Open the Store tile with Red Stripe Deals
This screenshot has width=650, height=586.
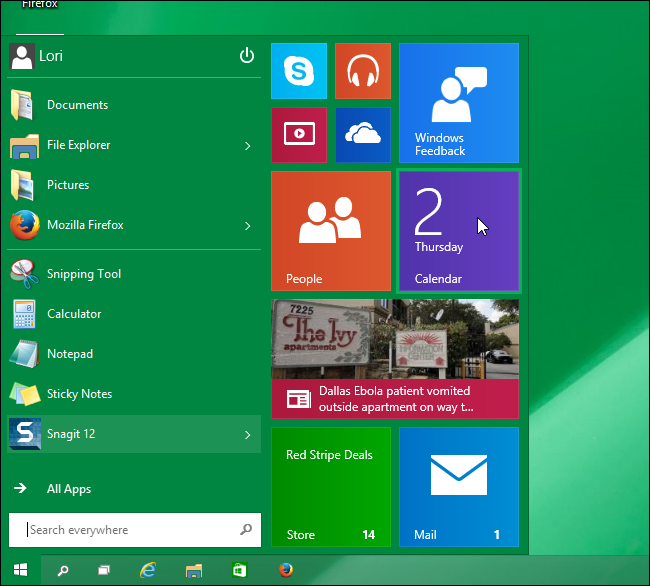(330, 486)
